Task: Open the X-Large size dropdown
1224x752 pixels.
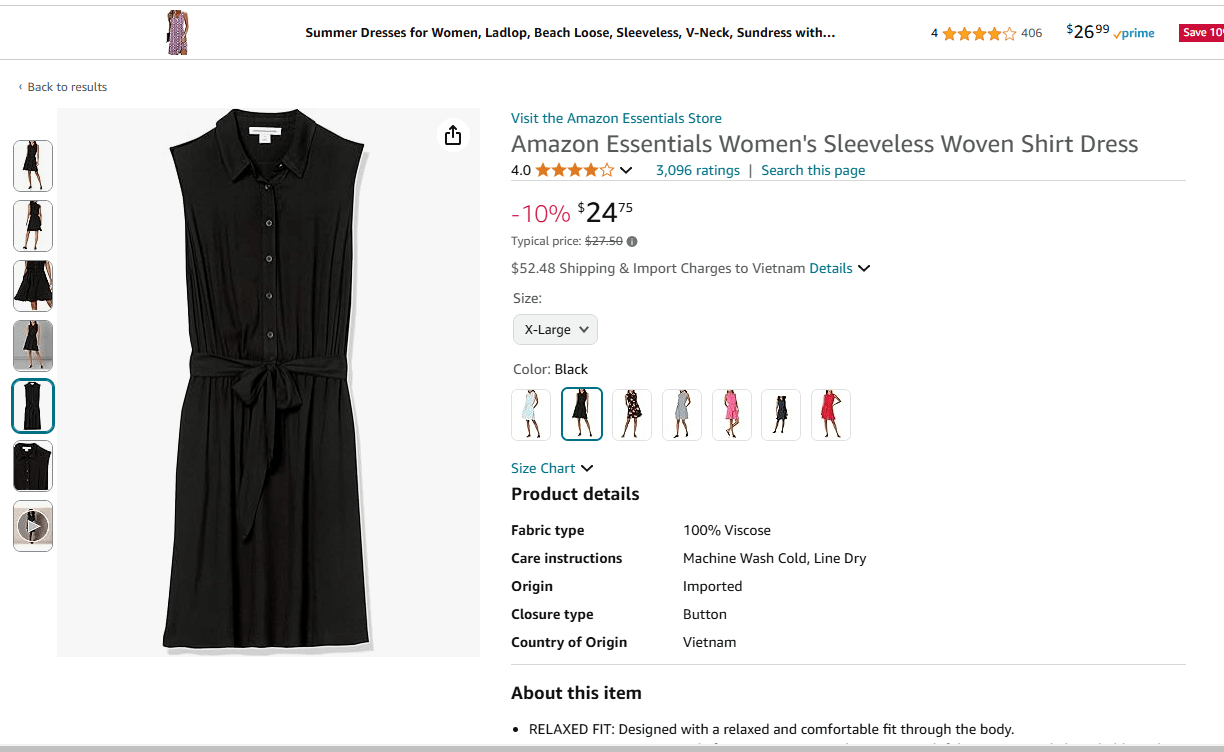Action: coord(555,330)
